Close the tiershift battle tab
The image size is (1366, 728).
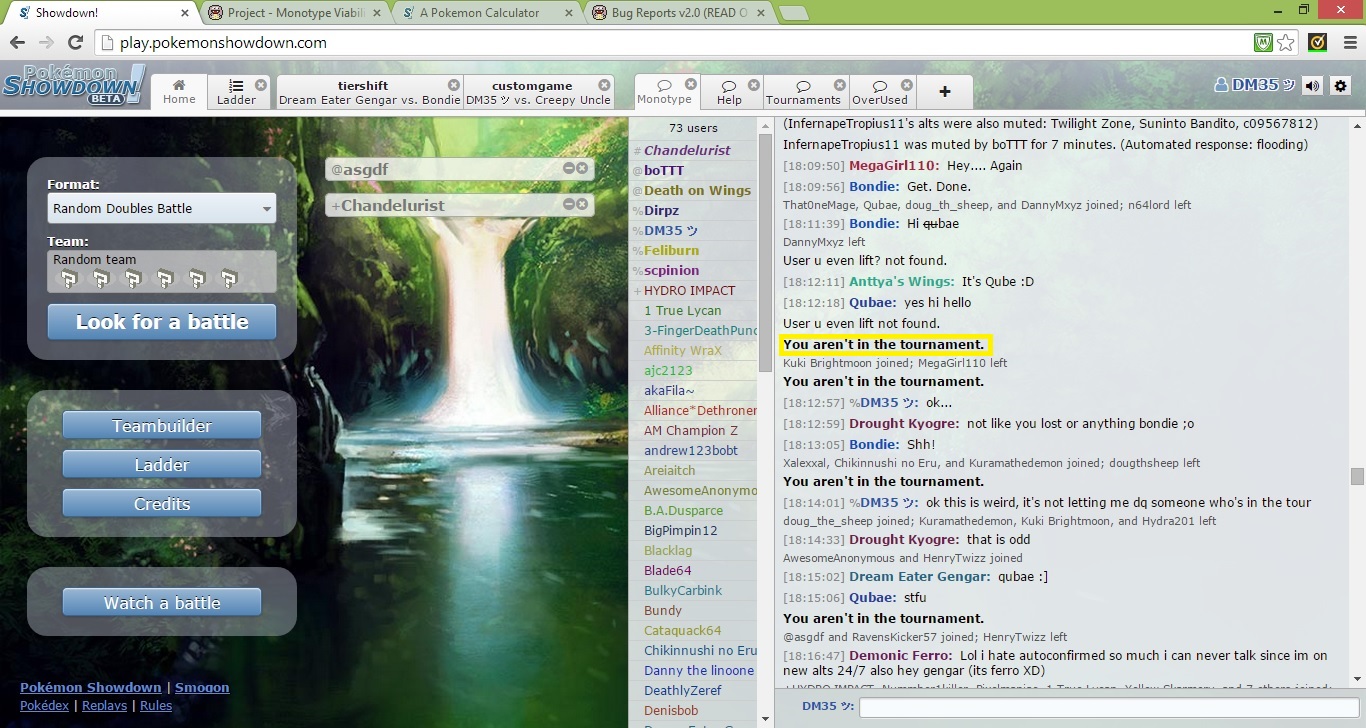454,85
